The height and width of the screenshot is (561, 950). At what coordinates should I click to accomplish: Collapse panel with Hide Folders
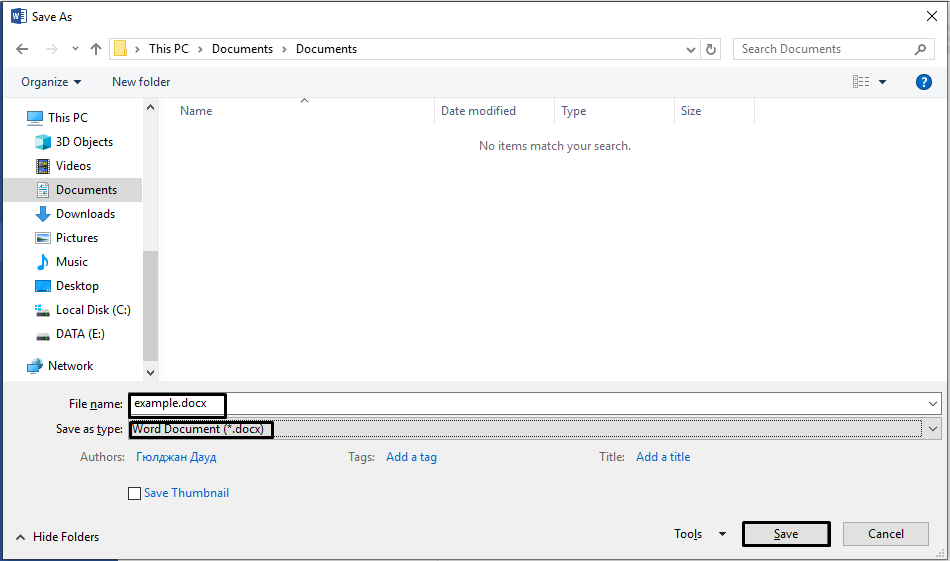coord(57,537)
